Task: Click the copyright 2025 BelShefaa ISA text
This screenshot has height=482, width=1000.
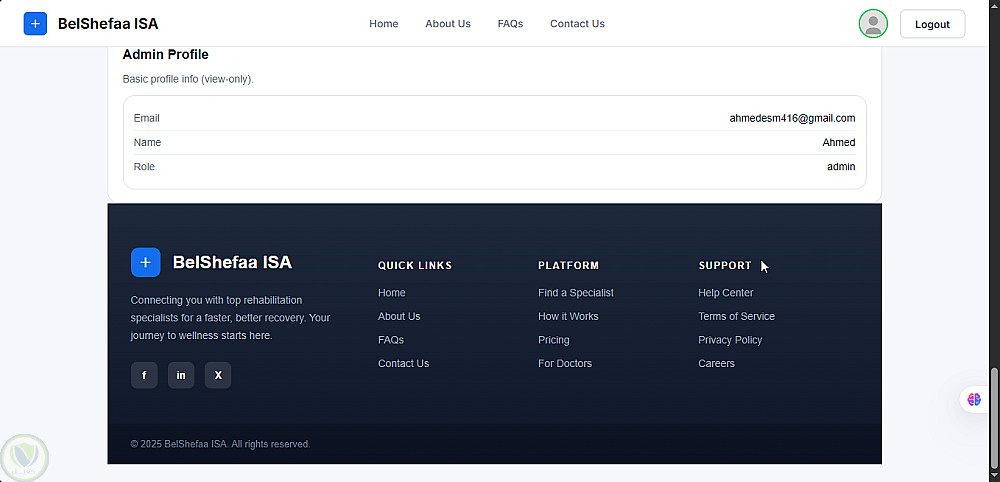Action: click(x=220, y=444)
